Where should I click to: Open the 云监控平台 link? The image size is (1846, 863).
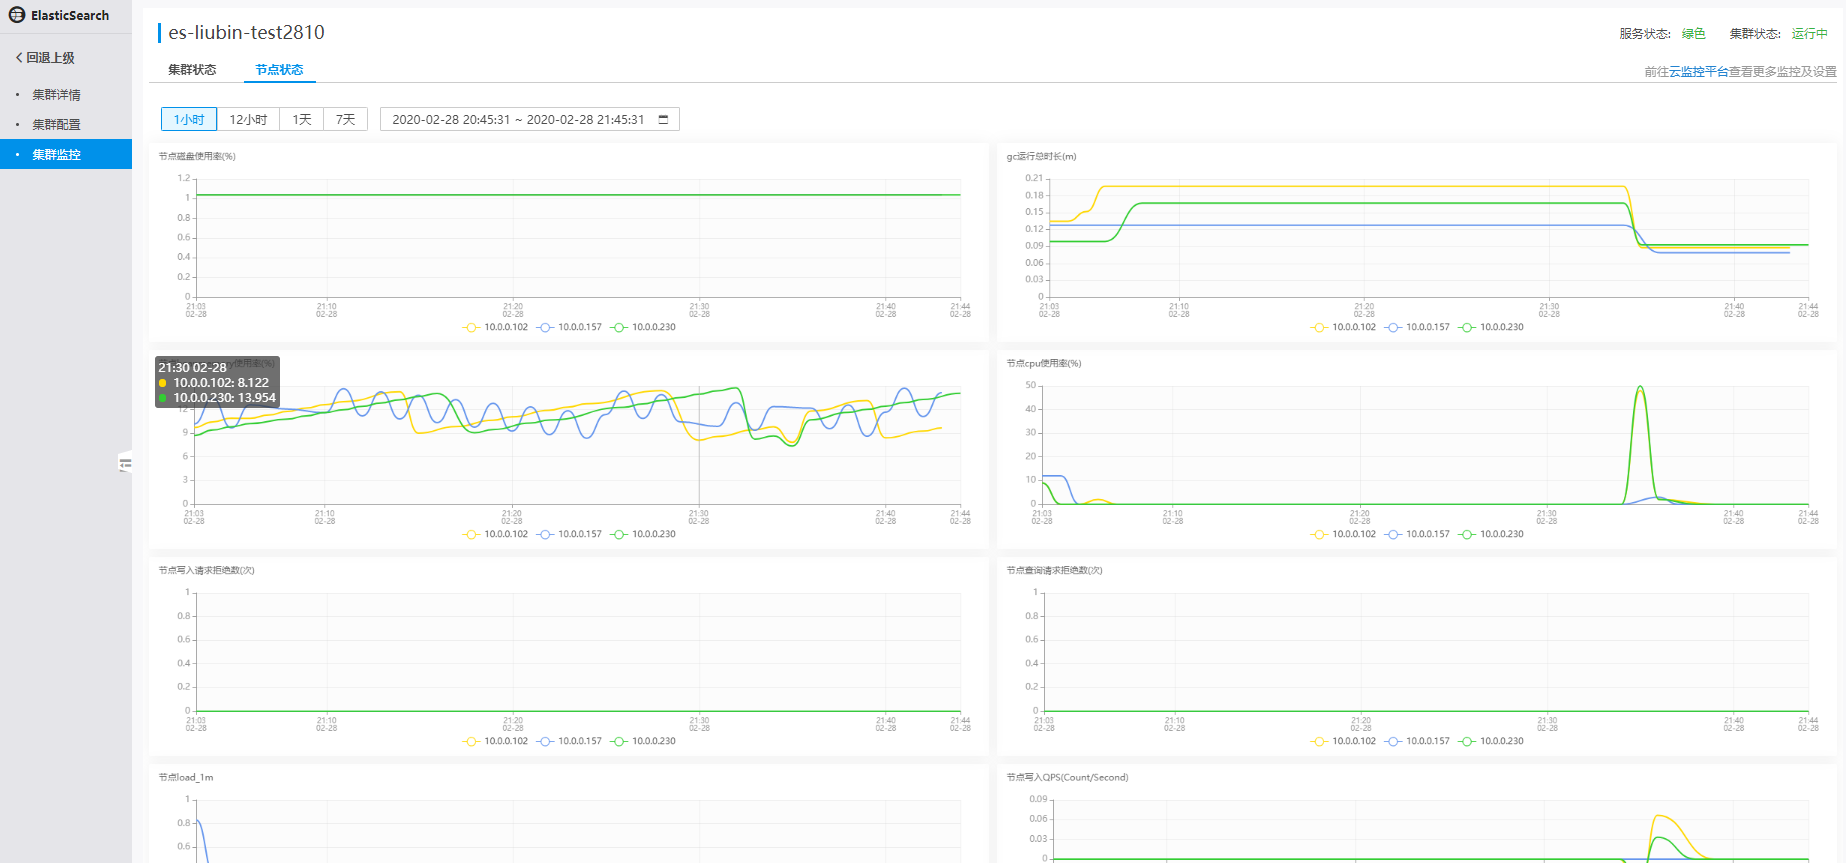[1698, 72]
